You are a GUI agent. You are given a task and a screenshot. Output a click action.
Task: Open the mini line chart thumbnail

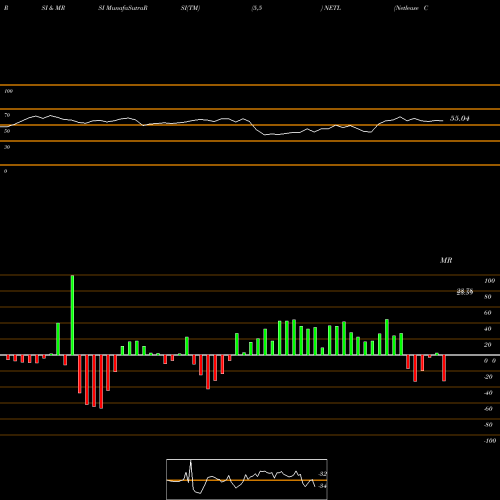(x=247, y=479)
